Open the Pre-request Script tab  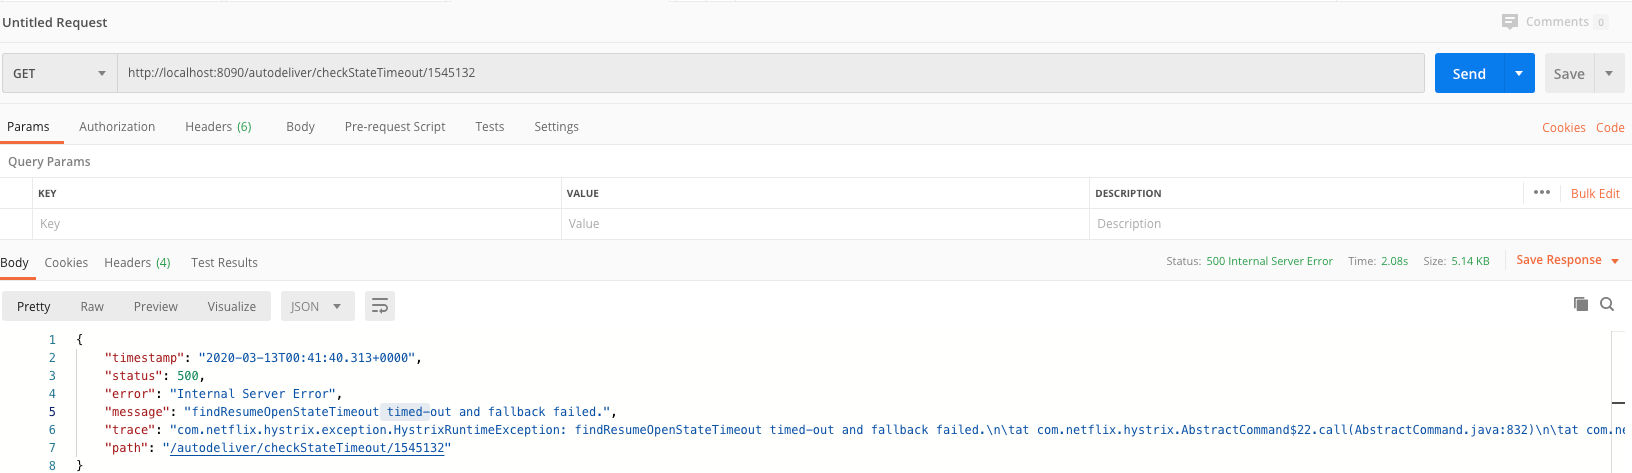[395, 127]
